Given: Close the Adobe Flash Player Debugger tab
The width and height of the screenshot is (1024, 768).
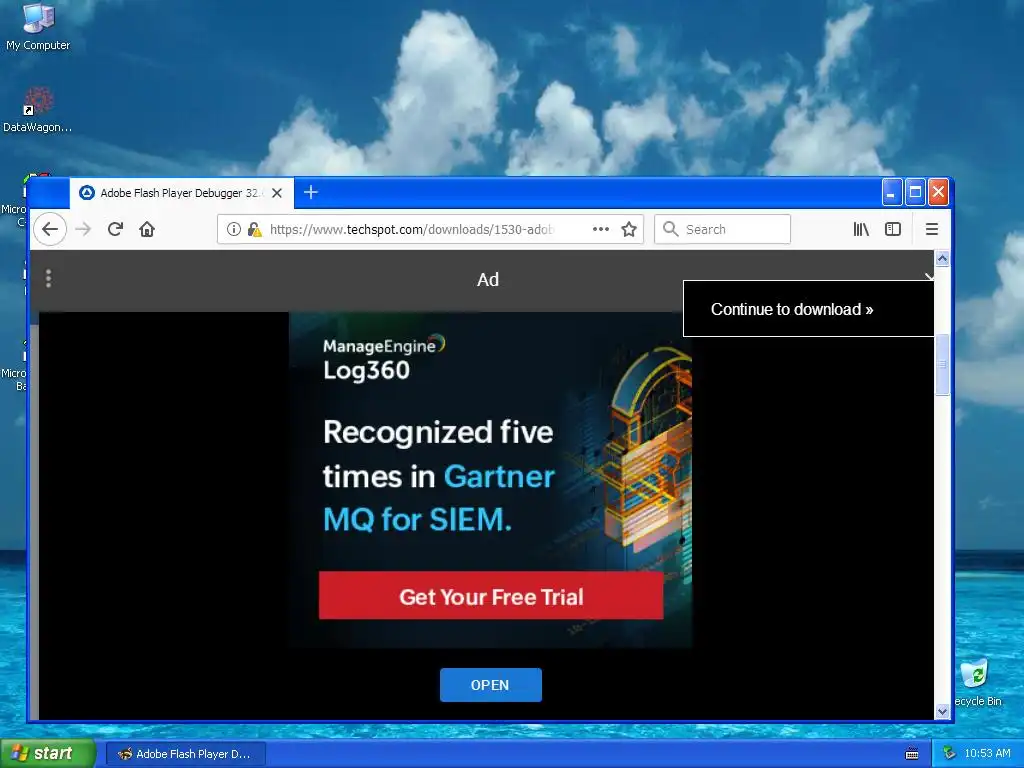Looking at the screenshot, I should [x=277, y=193].
